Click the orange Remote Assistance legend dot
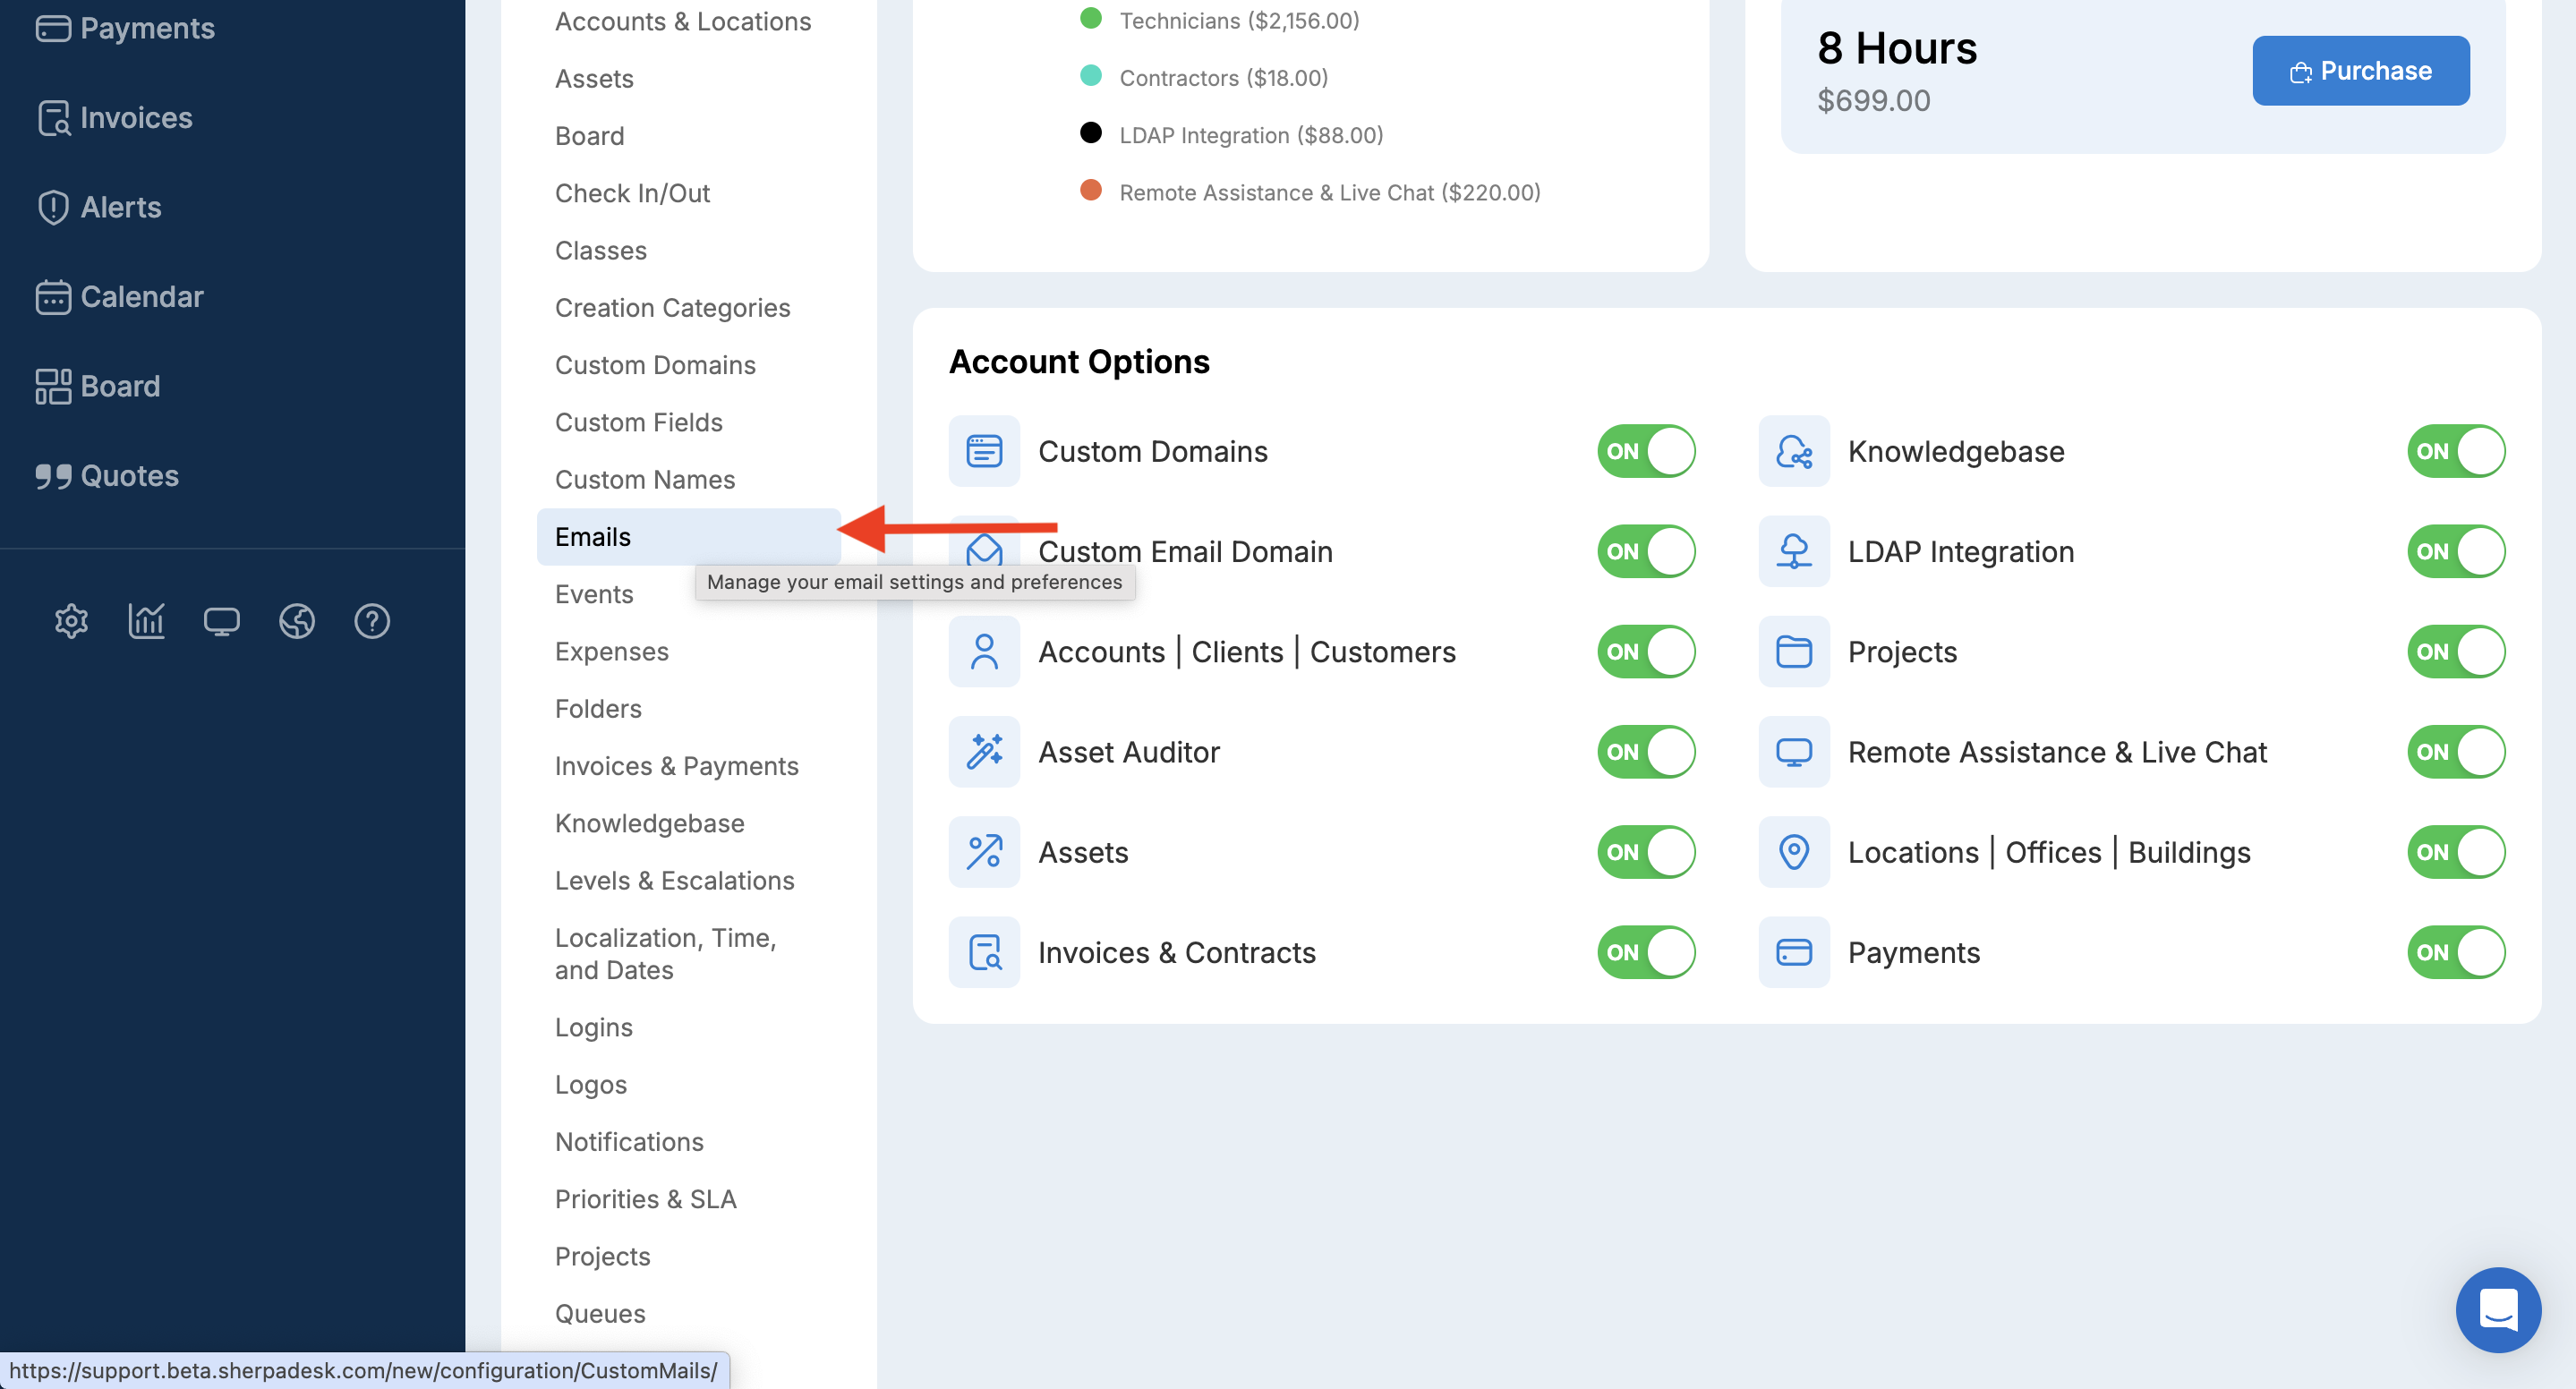 1091,190
